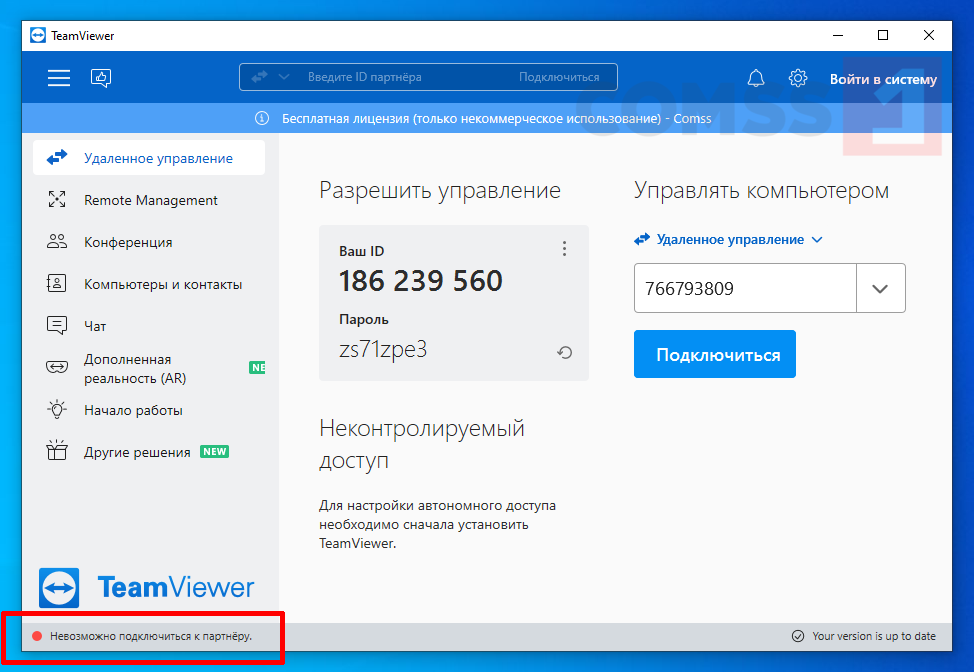The image size is (974, 672).
Task: Click the feedback thumbs-up icon
Action: [101, 78]
